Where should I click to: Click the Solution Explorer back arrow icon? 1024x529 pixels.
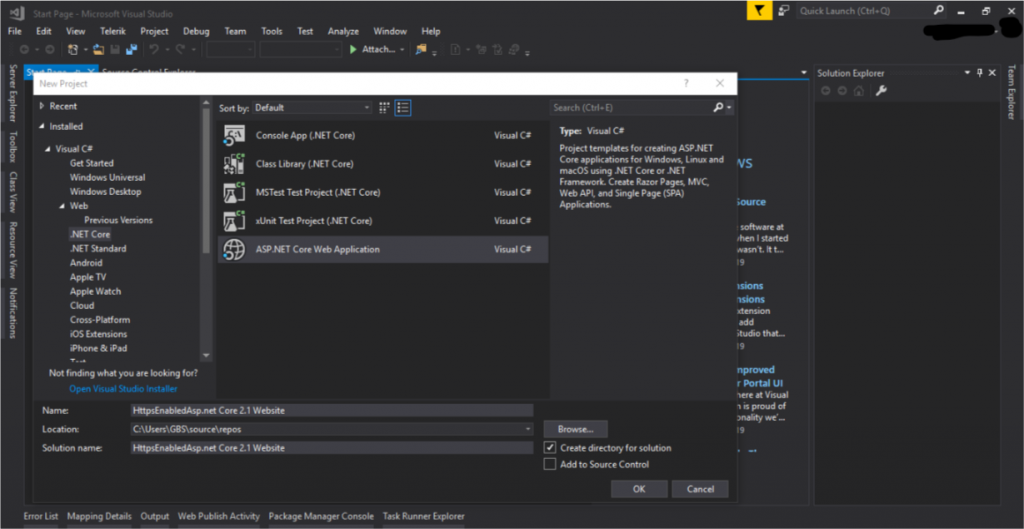[x=825, y=91]
